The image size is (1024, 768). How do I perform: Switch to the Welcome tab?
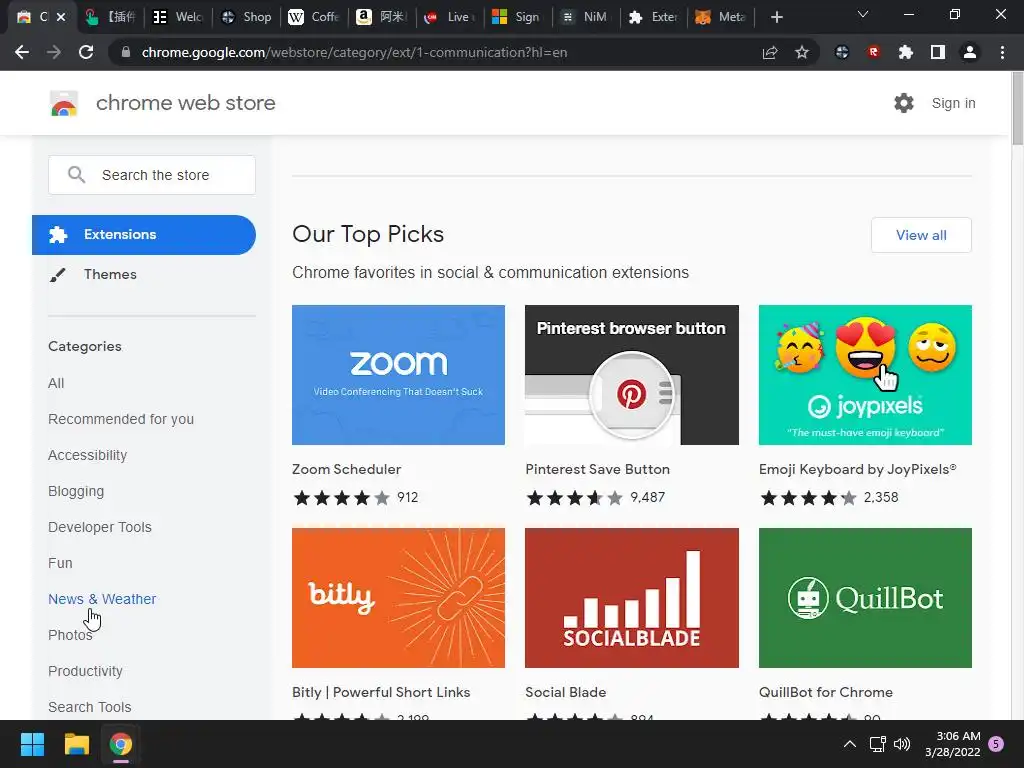click(x=178, y=17)
